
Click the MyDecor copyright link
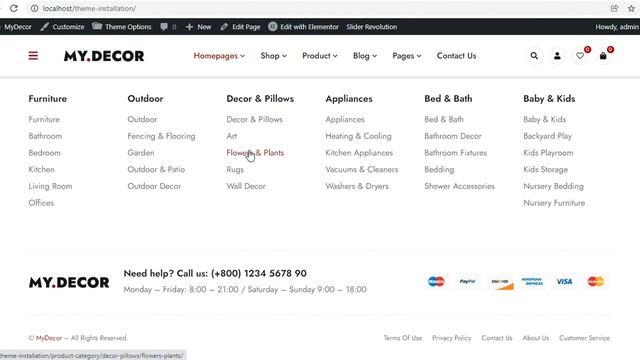[x=49, y=338]
